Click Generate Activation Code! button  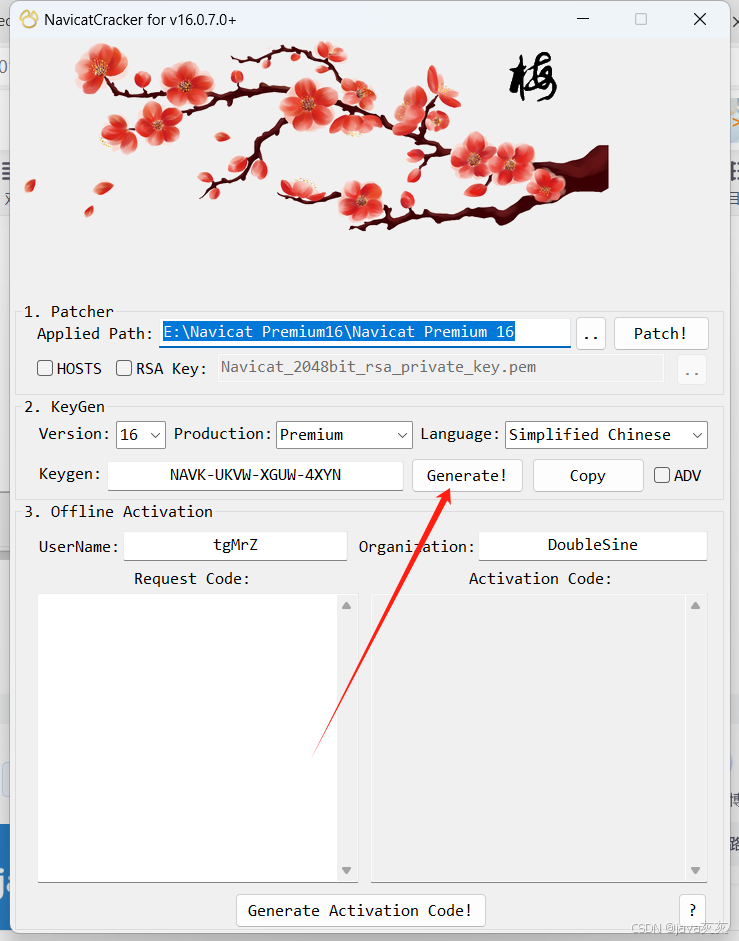click(361, 911)
